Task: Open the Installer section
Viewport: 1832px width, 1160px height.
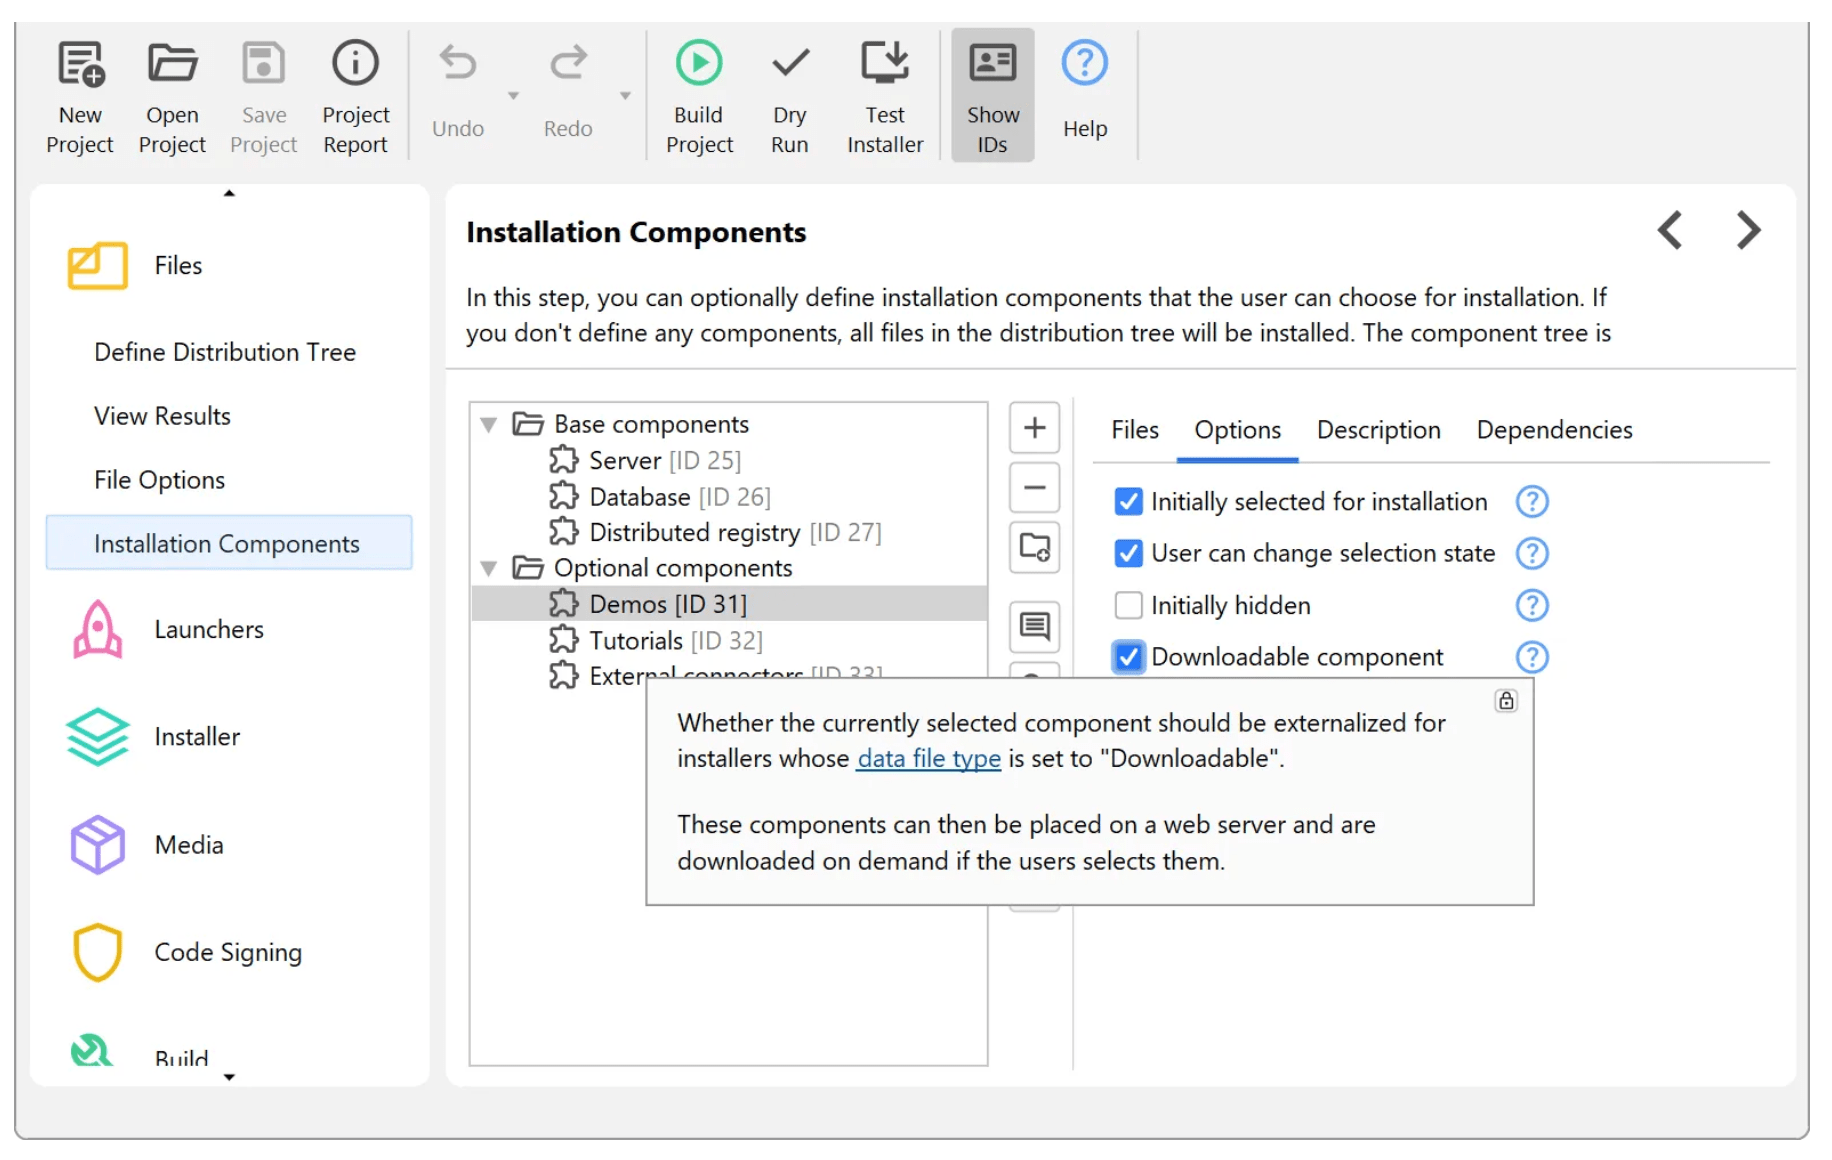Action: (x=197, y=737)
